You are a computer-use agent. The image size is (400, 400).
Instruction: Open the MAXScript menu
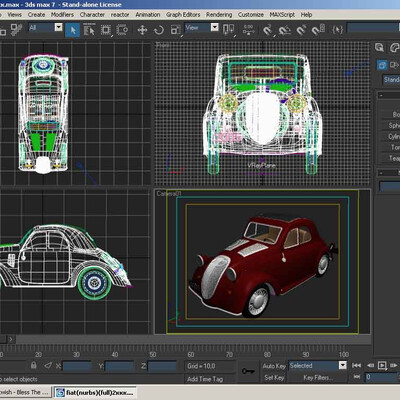coord(282,15)
